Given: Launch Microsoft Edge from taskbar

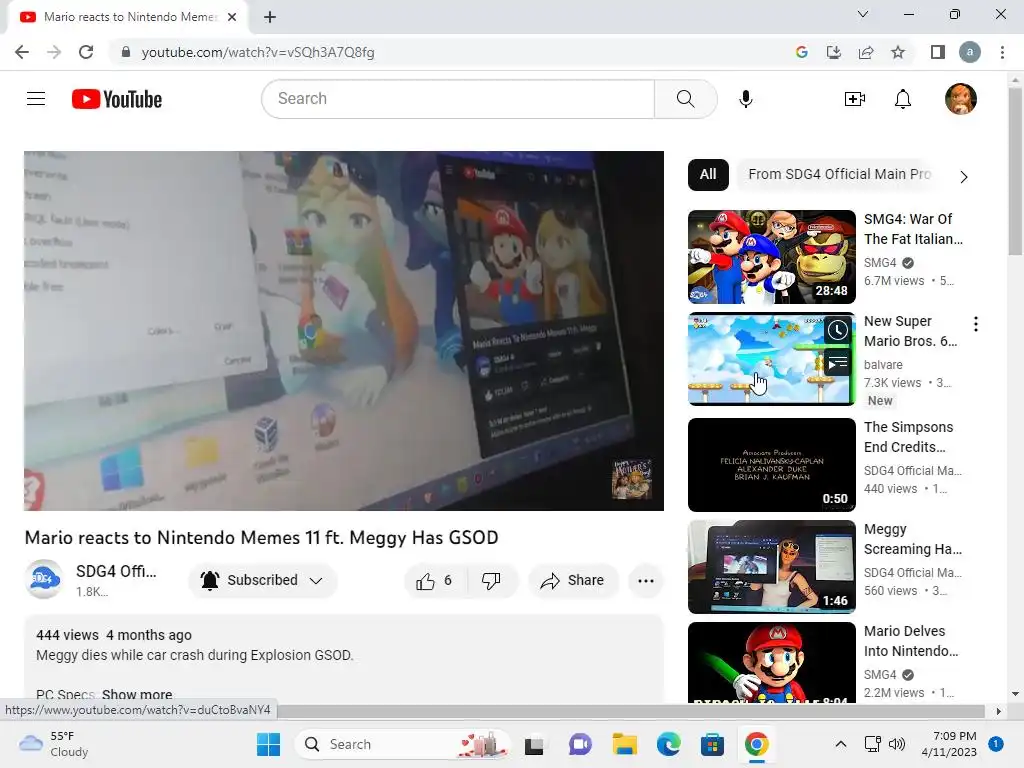Looking at the screenshot, I should point(668,744).
